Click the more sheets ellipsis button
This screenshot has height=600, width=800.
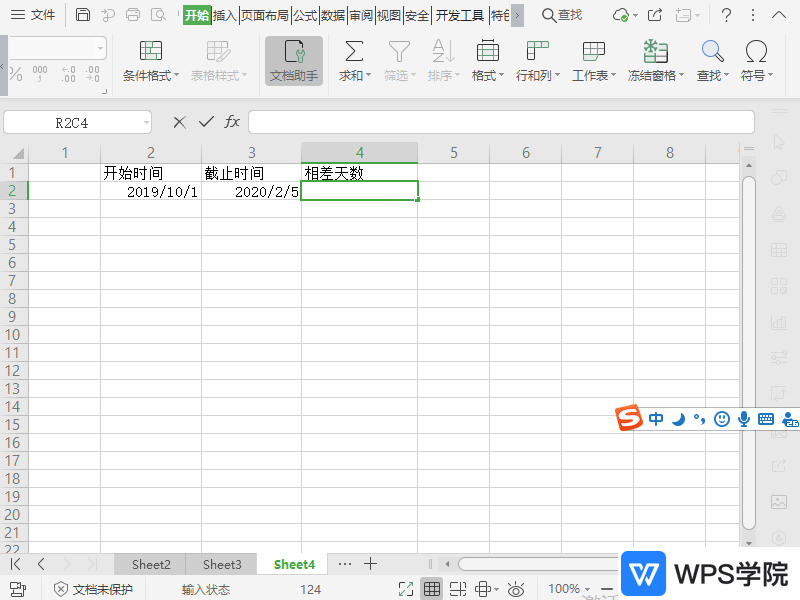(x=345, y=564)
